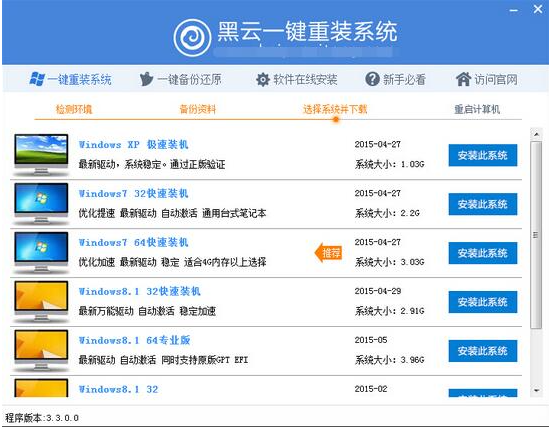Click the Windows7 32 monitor thumbnail

41,204
